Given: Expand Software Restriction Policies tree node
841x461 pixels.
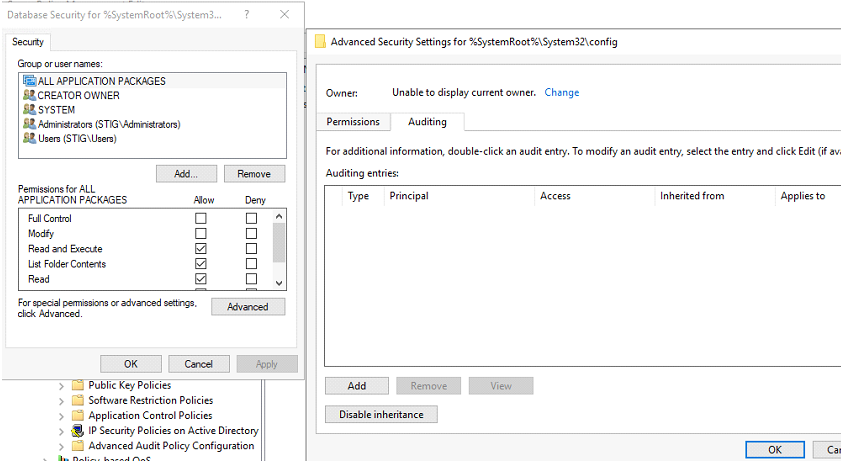Looking at the screenshot, I should 62,401.
